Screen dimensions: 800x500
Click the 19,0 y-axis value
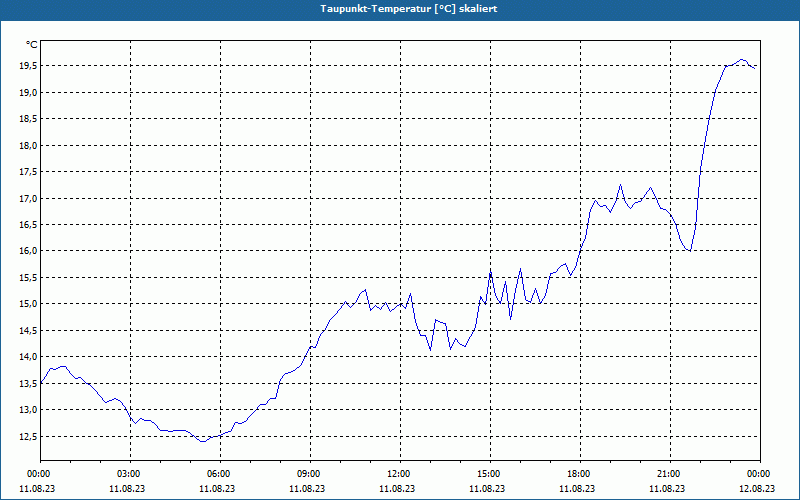(28, 92)
